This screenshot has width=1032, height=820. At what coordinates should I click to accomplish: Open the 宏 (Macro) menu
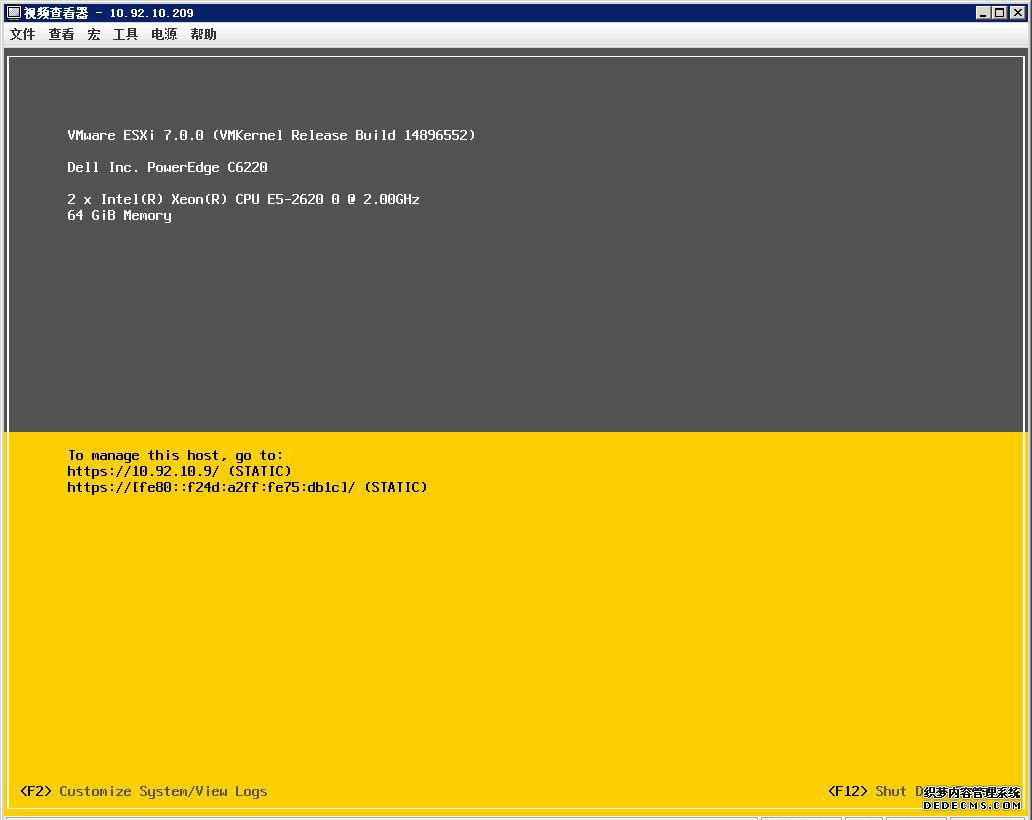(94, 34)
